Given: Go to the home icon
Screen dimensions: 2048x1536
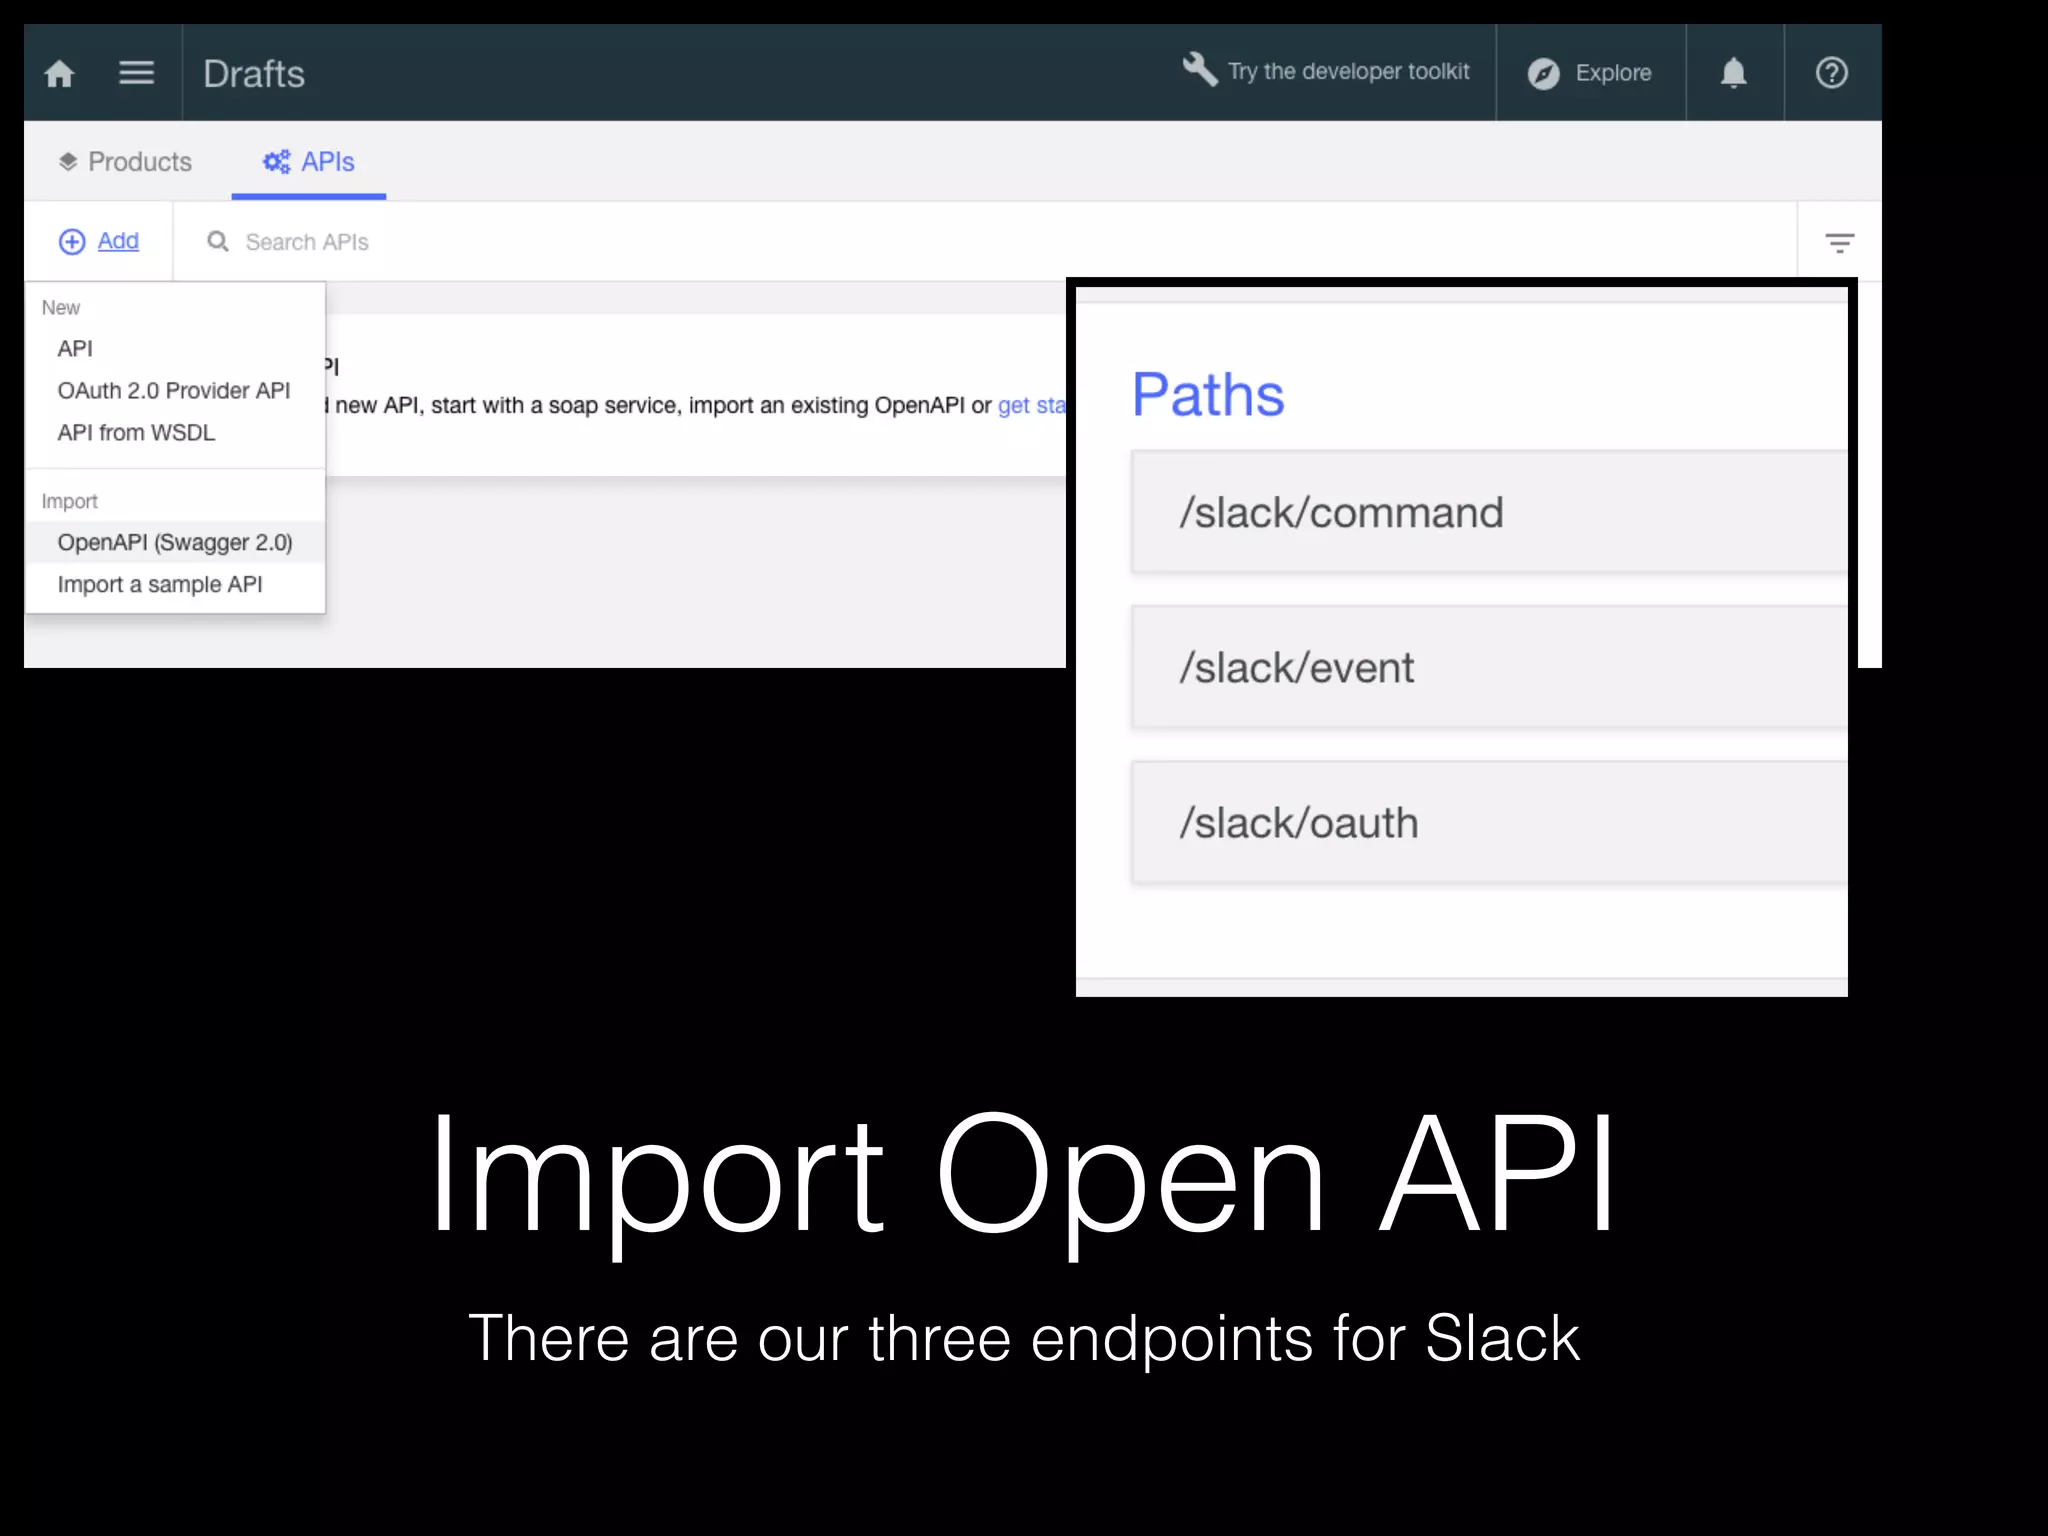Looking at the screenshot, I should tap(59, 74).
